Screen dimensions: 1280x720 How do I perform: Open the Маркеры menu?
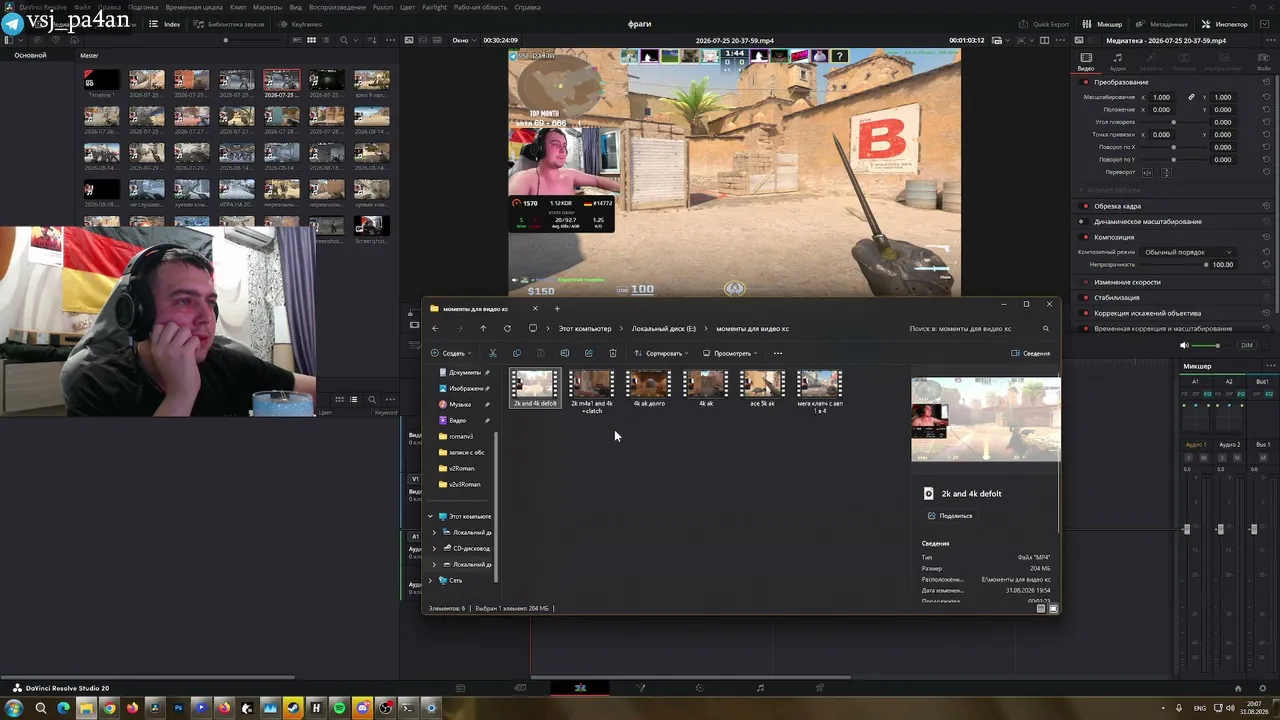point(267,7)
